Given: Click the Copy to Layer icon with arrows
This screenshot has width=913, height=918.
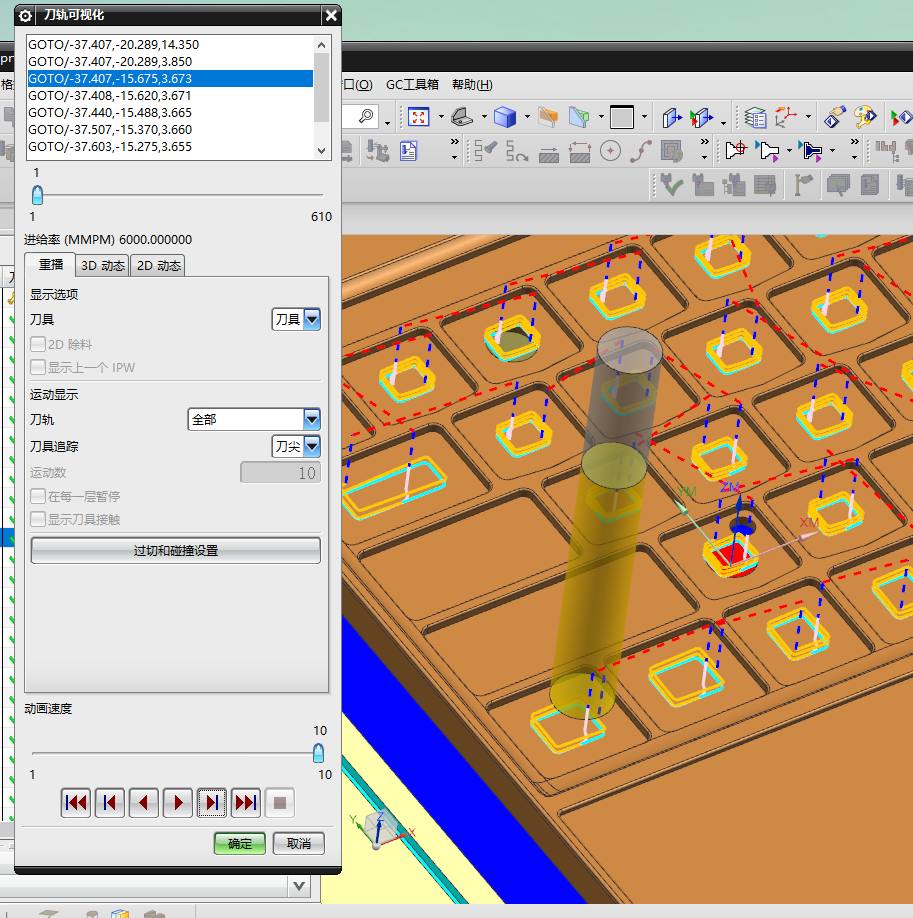Looking at the screenshot, I should (702, 118).
